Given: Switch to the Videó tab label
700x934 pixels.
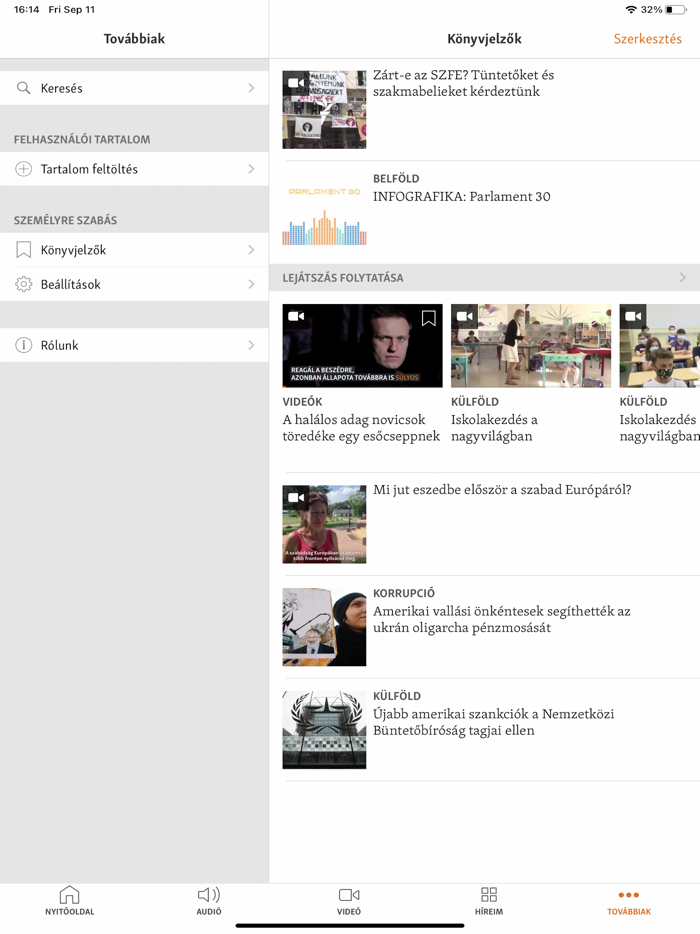Looking at the screenshot, I should (349, 911).
